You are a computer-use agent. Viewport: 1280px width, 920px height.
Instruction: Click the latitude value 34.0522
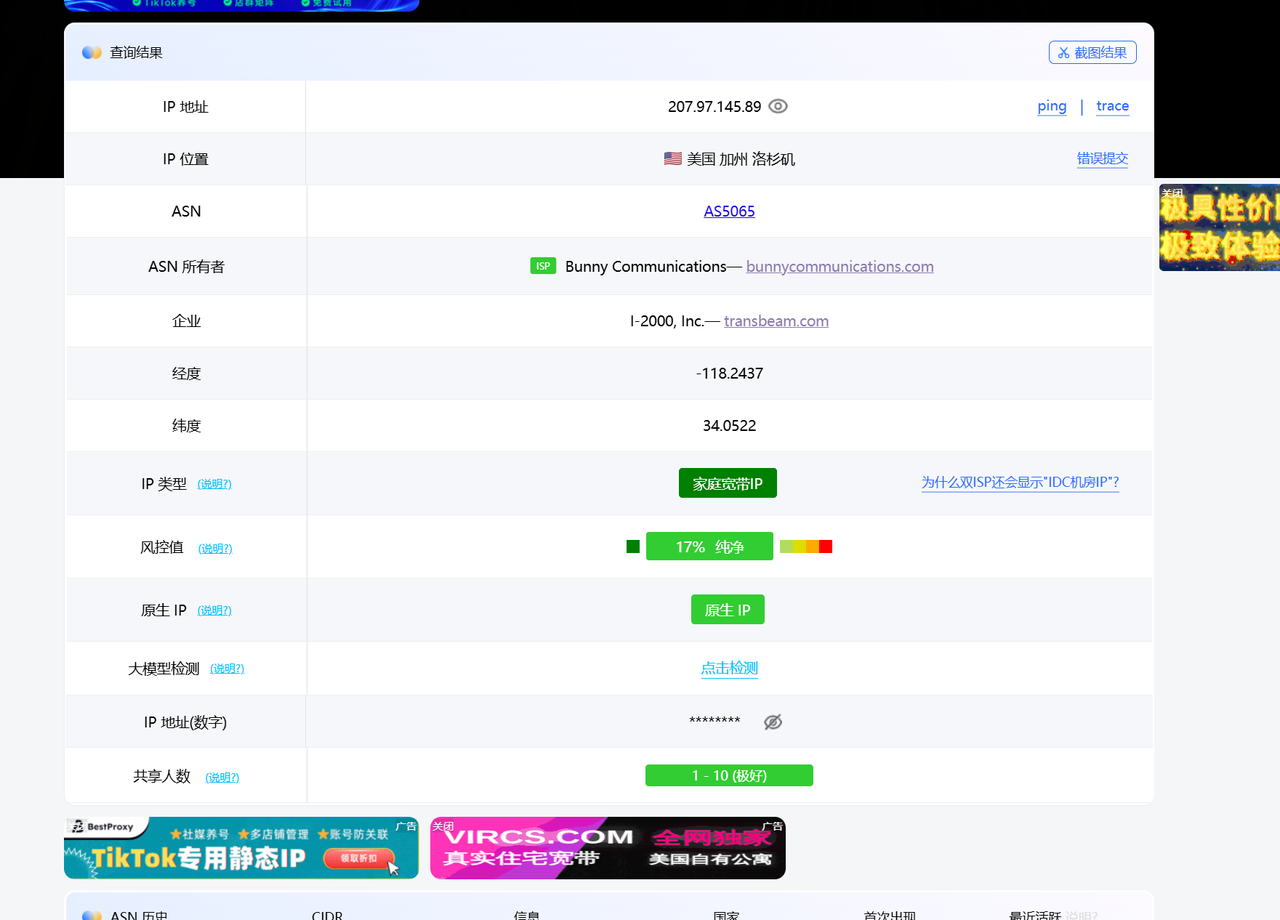(730, 425)
